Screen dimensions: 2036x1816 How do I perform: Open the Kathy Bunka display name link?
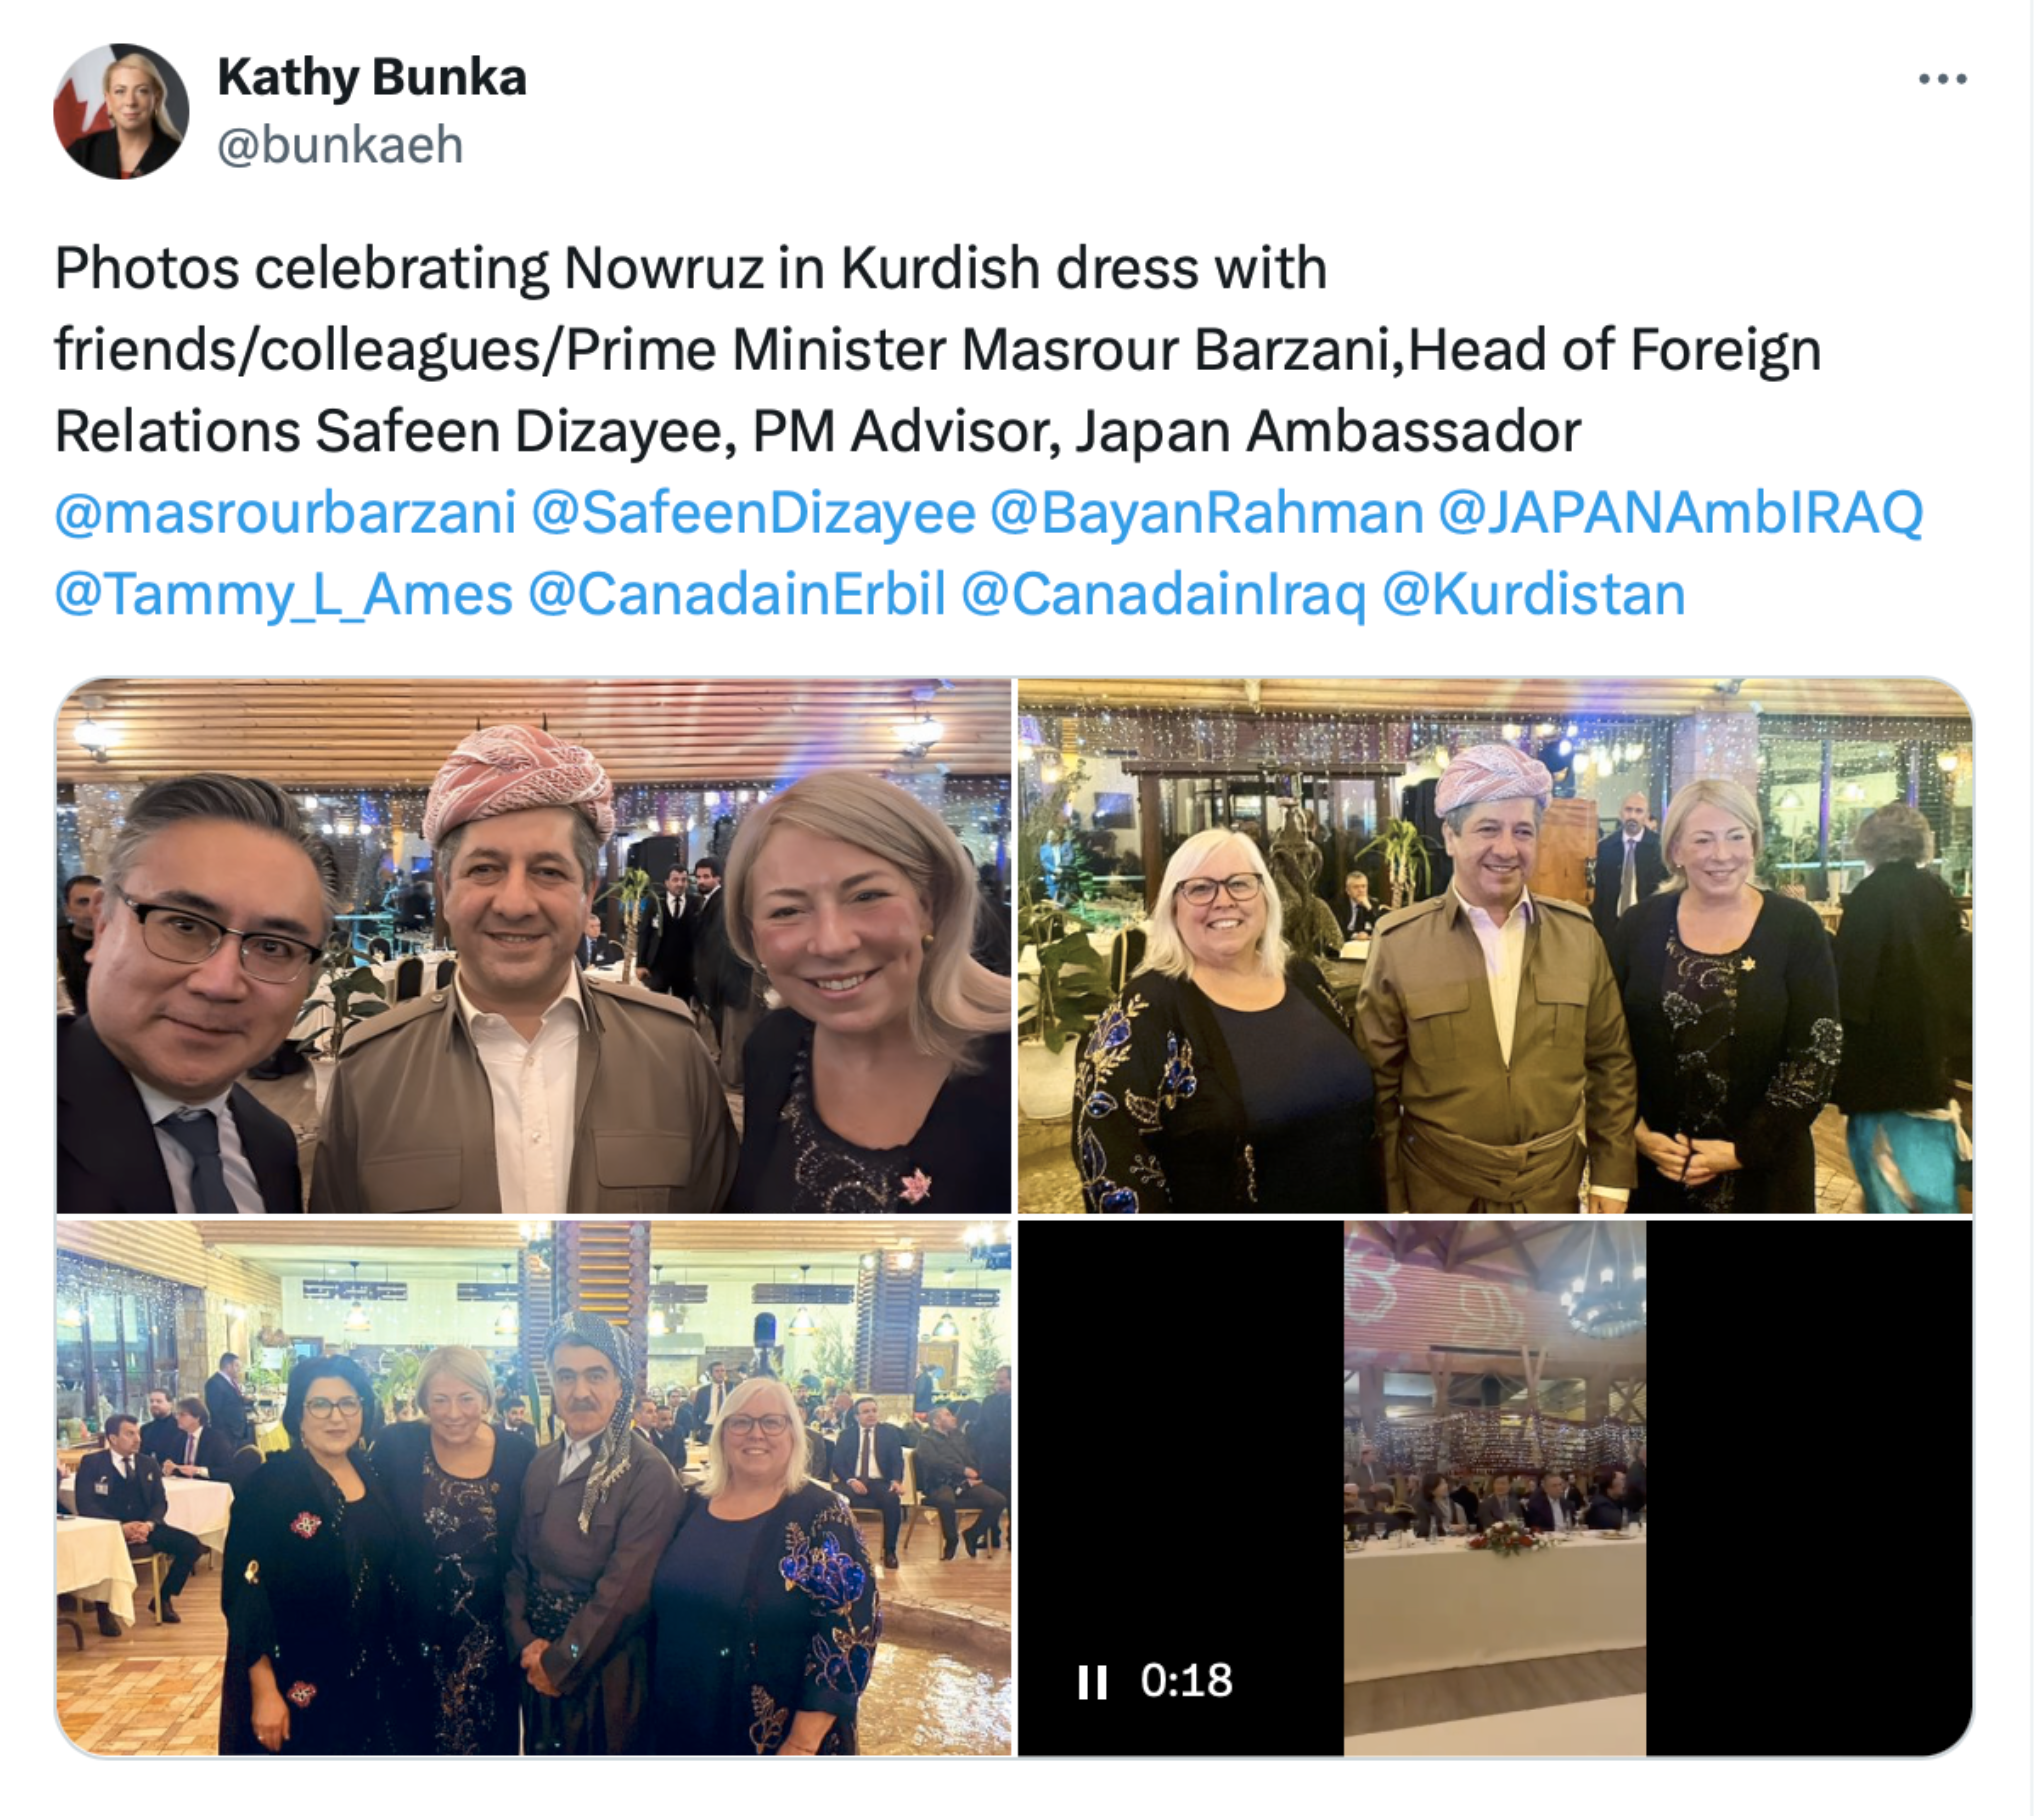pyautogui.click(x=371, y=77)
